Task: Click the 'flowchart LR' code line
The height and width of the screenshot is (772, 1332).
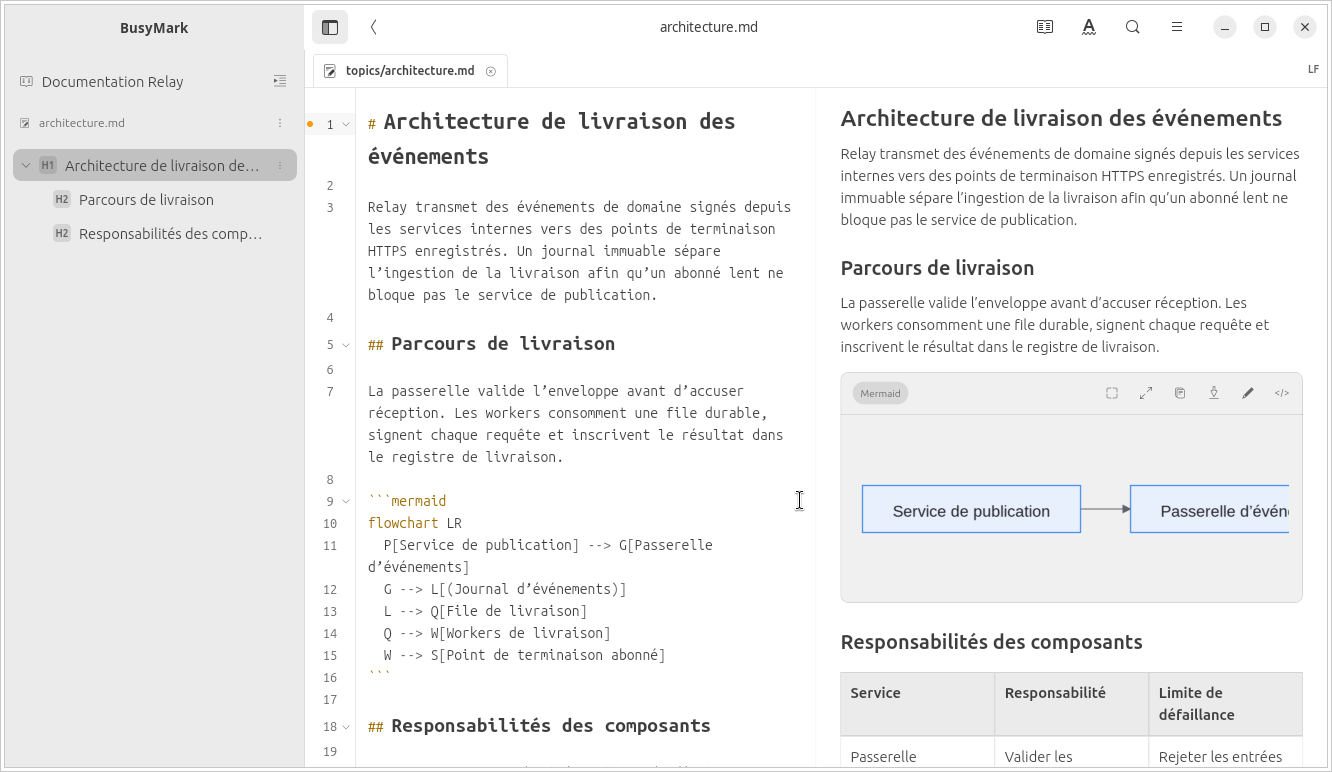Action: tap(415, 523)
